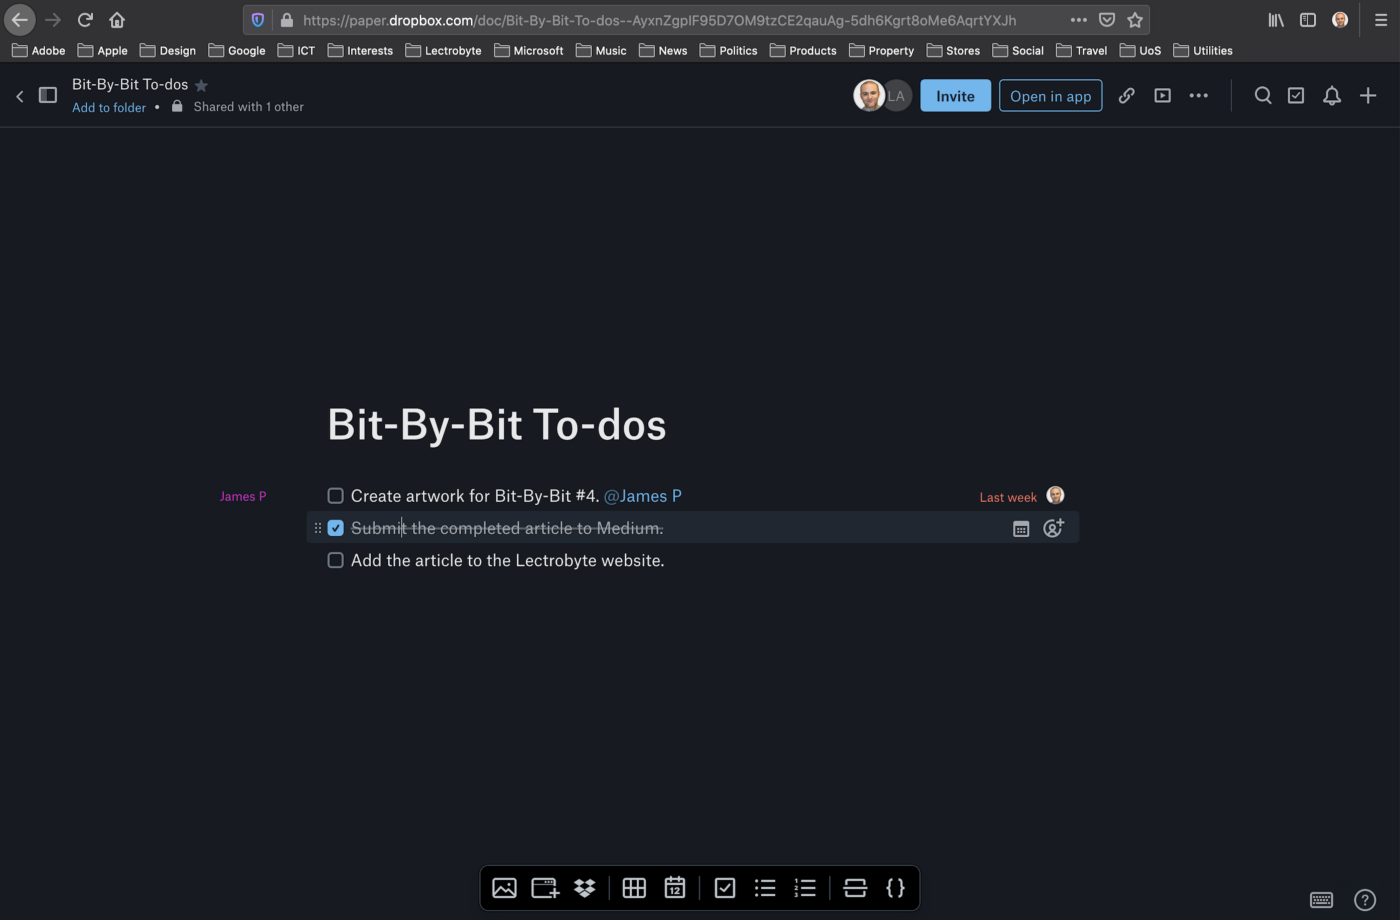Screen dimensions: 1400x920
Task: Check the 'Create artwork for Bit-By-Bit #4' checkbox
Action: pos(335,495)
